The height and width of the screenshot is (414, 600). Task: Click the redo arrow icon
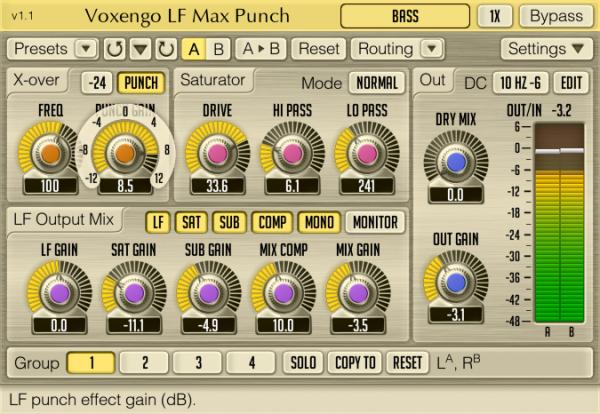(x=166, y=49)
